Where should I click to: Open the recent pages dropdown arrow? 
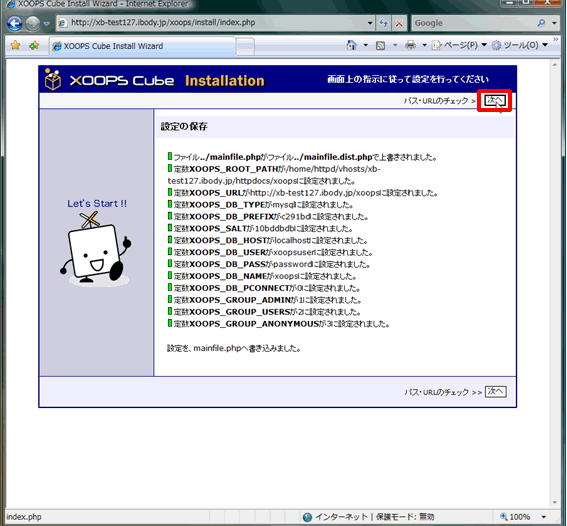point(47,24)
